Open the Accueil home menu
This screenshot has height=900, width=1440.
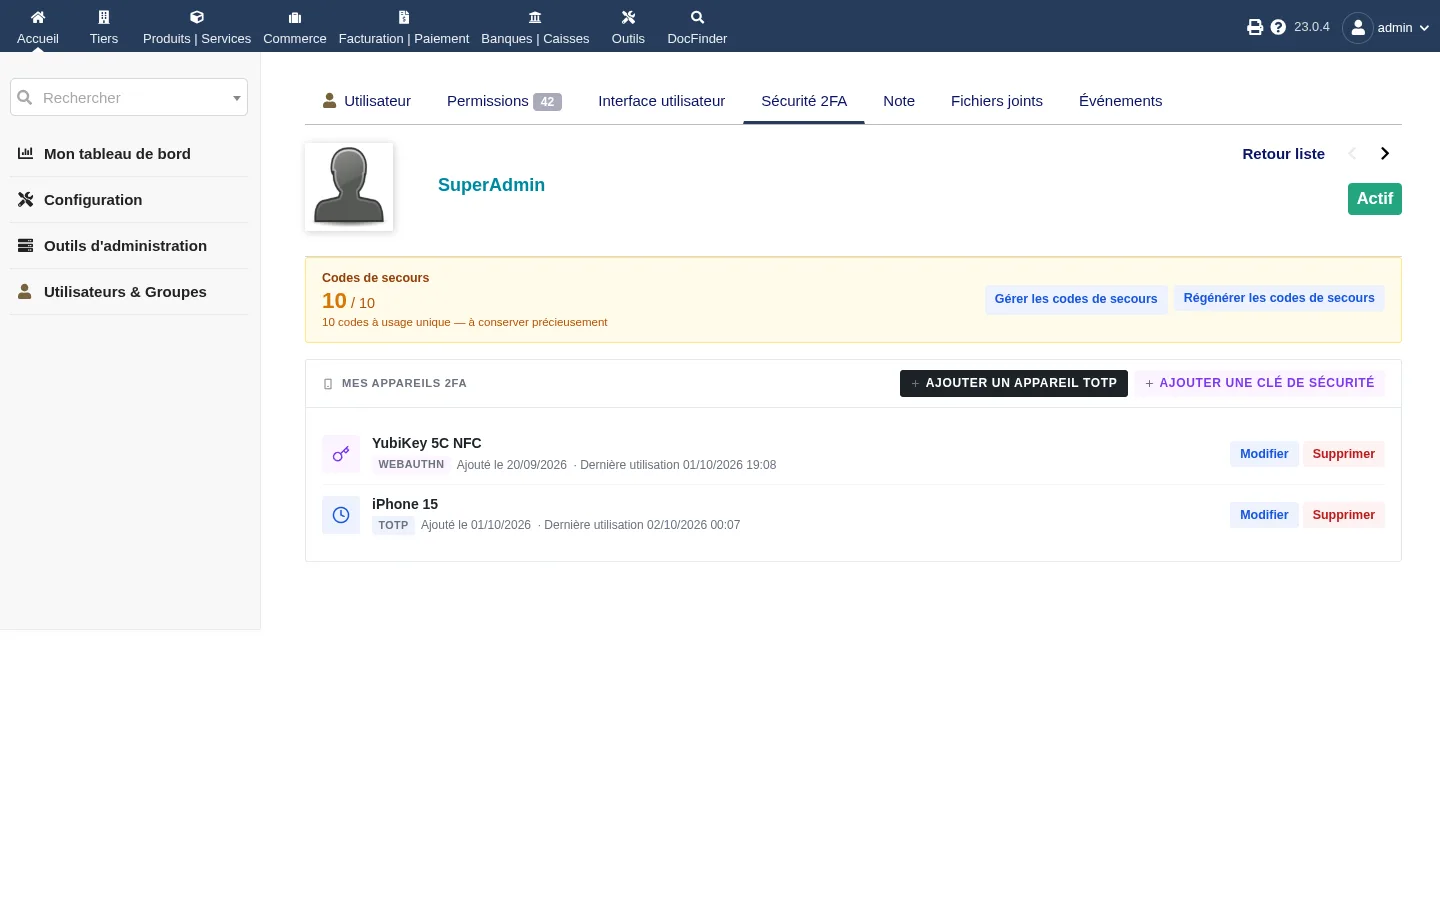click(x=38, y=27)
